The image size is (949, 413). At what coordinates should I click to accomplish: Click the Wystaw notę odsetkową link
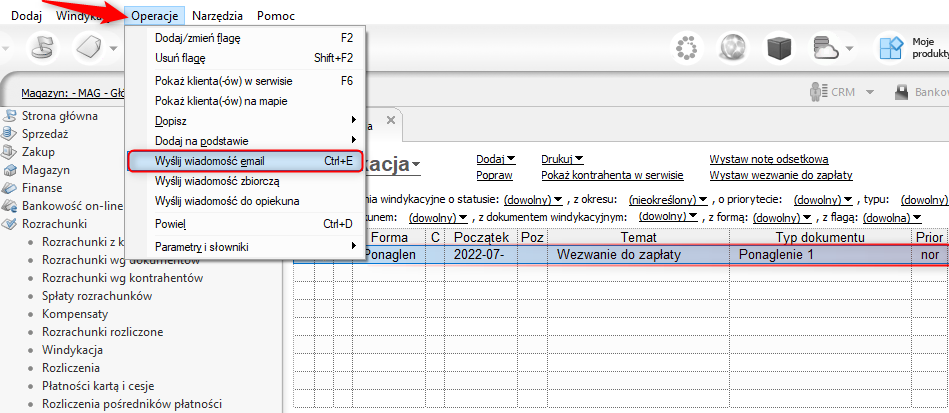pos(768,159)
